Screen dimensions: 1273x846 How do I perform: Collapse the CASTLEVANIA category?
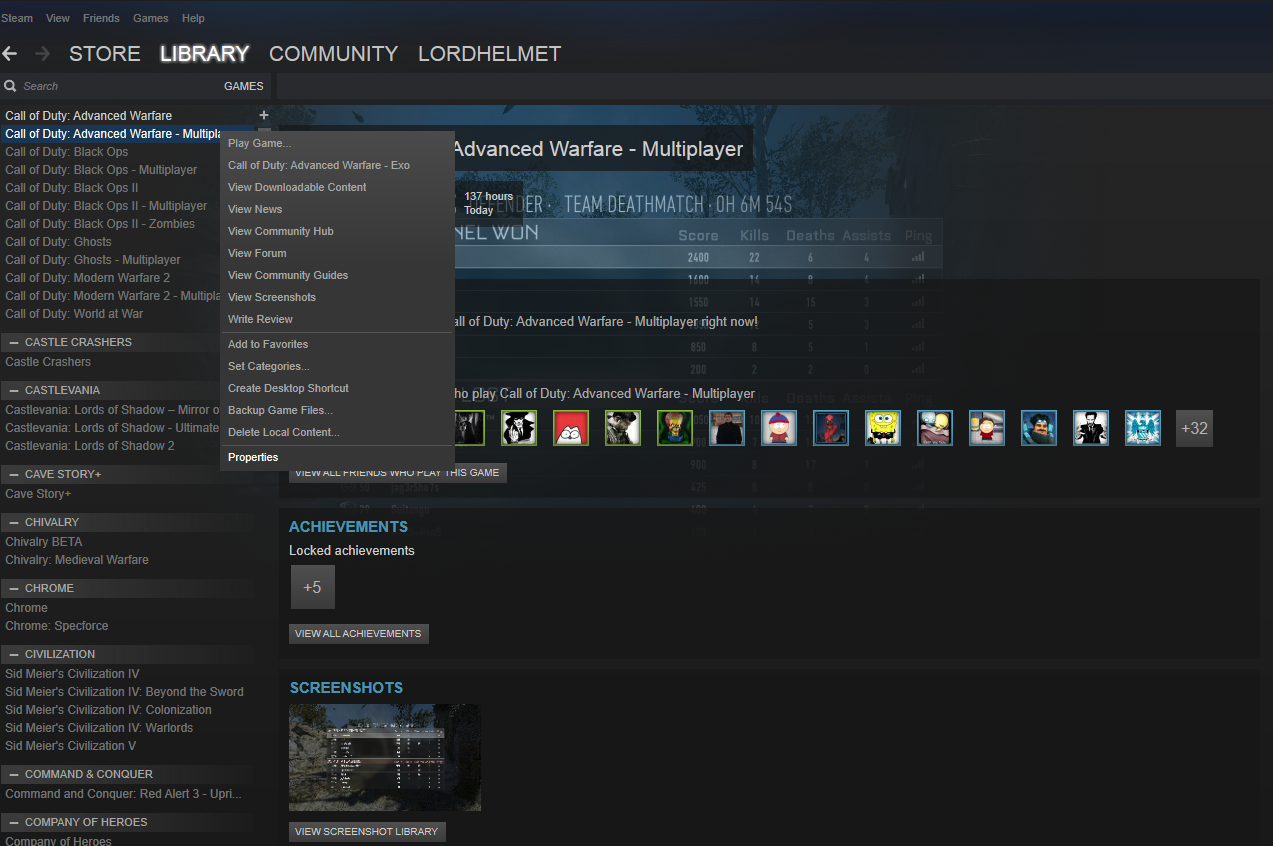point(14,390)
